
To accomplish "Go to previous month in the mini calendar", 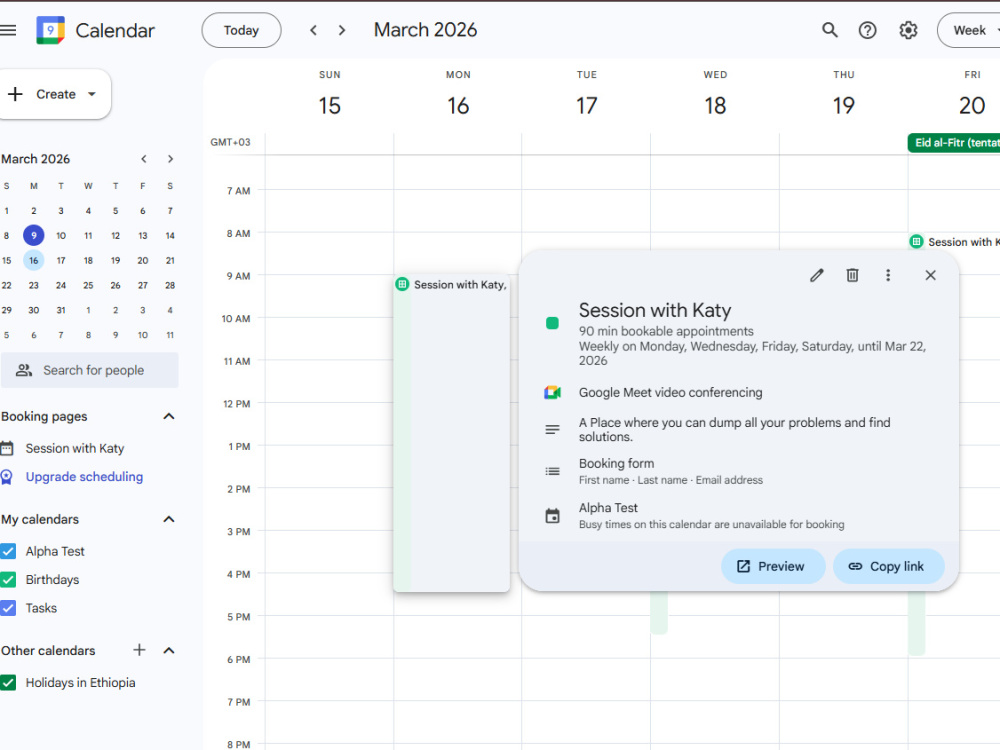I will tap(144, 159).
